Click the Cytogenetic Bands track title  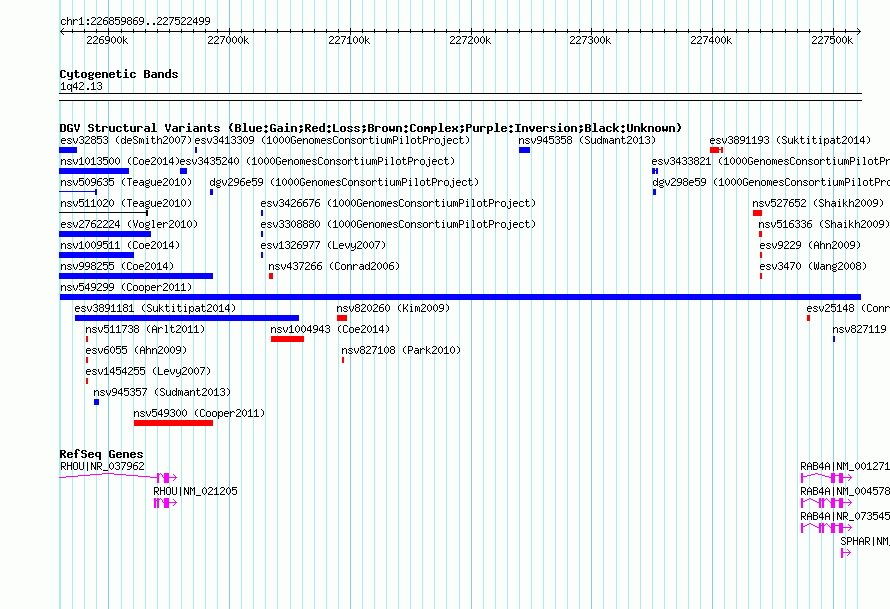click(119, 74)
